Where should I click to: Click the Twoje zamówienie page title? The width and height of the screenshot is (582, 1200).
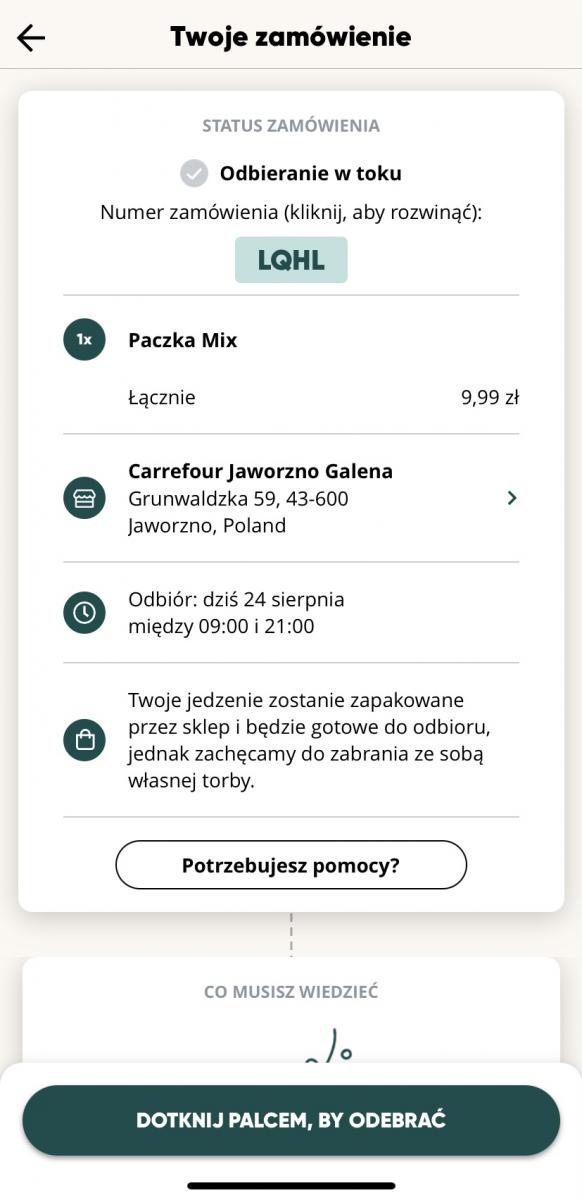(291, 37)
